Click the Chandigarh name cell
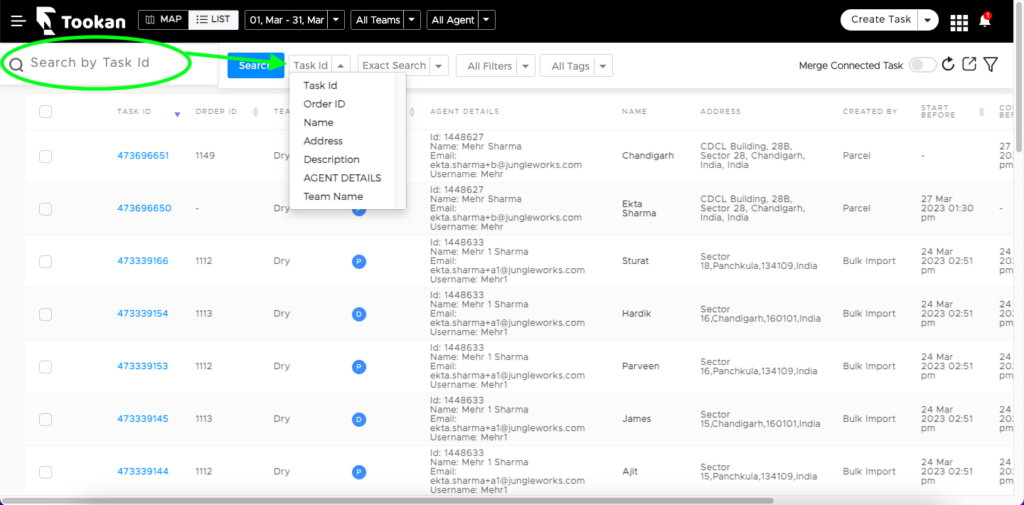The height and width of the screenshot is (505, 1024). [x=648, y=156]
